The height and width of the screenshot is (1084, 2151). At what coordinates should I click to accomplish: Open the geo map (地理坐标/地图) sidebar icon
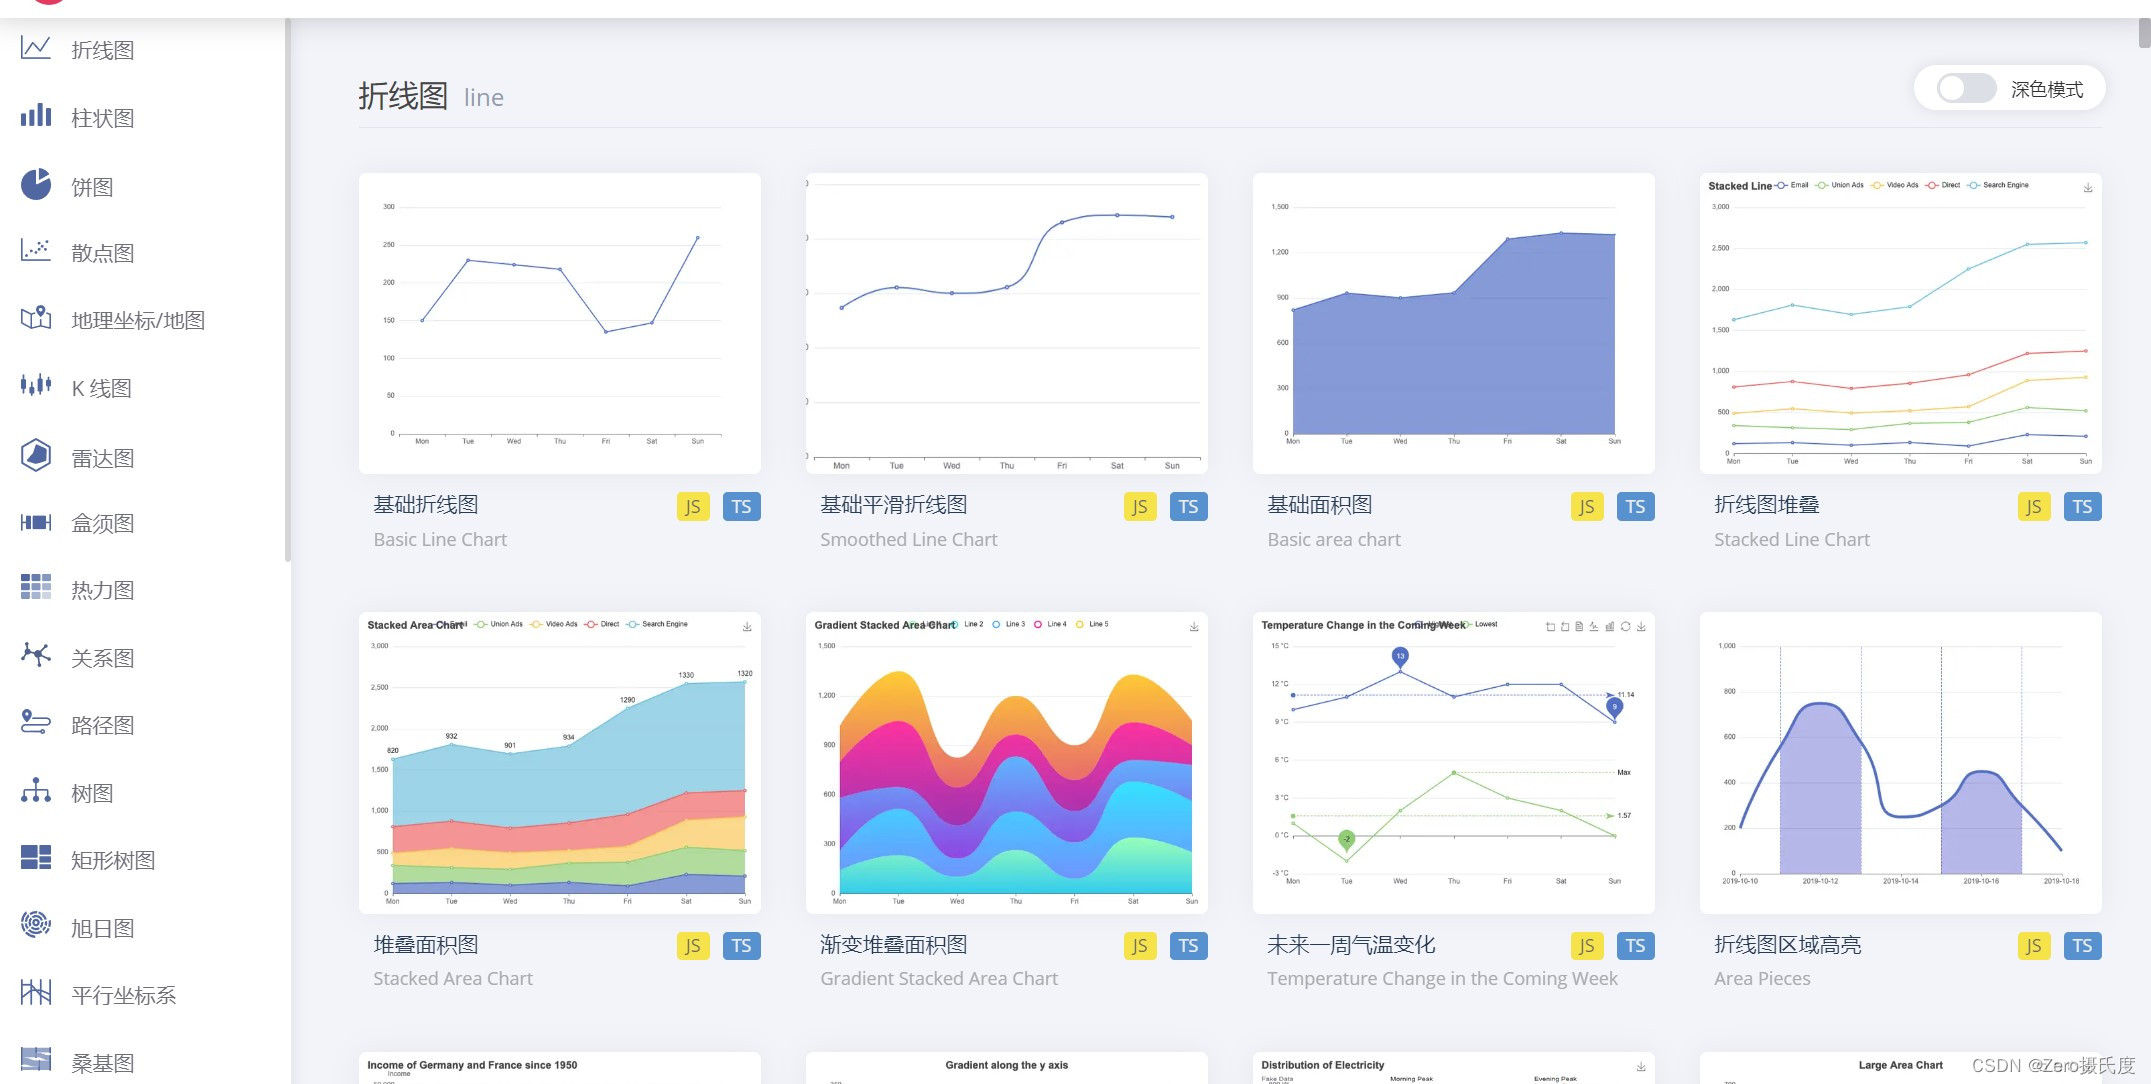click(36, 318)
